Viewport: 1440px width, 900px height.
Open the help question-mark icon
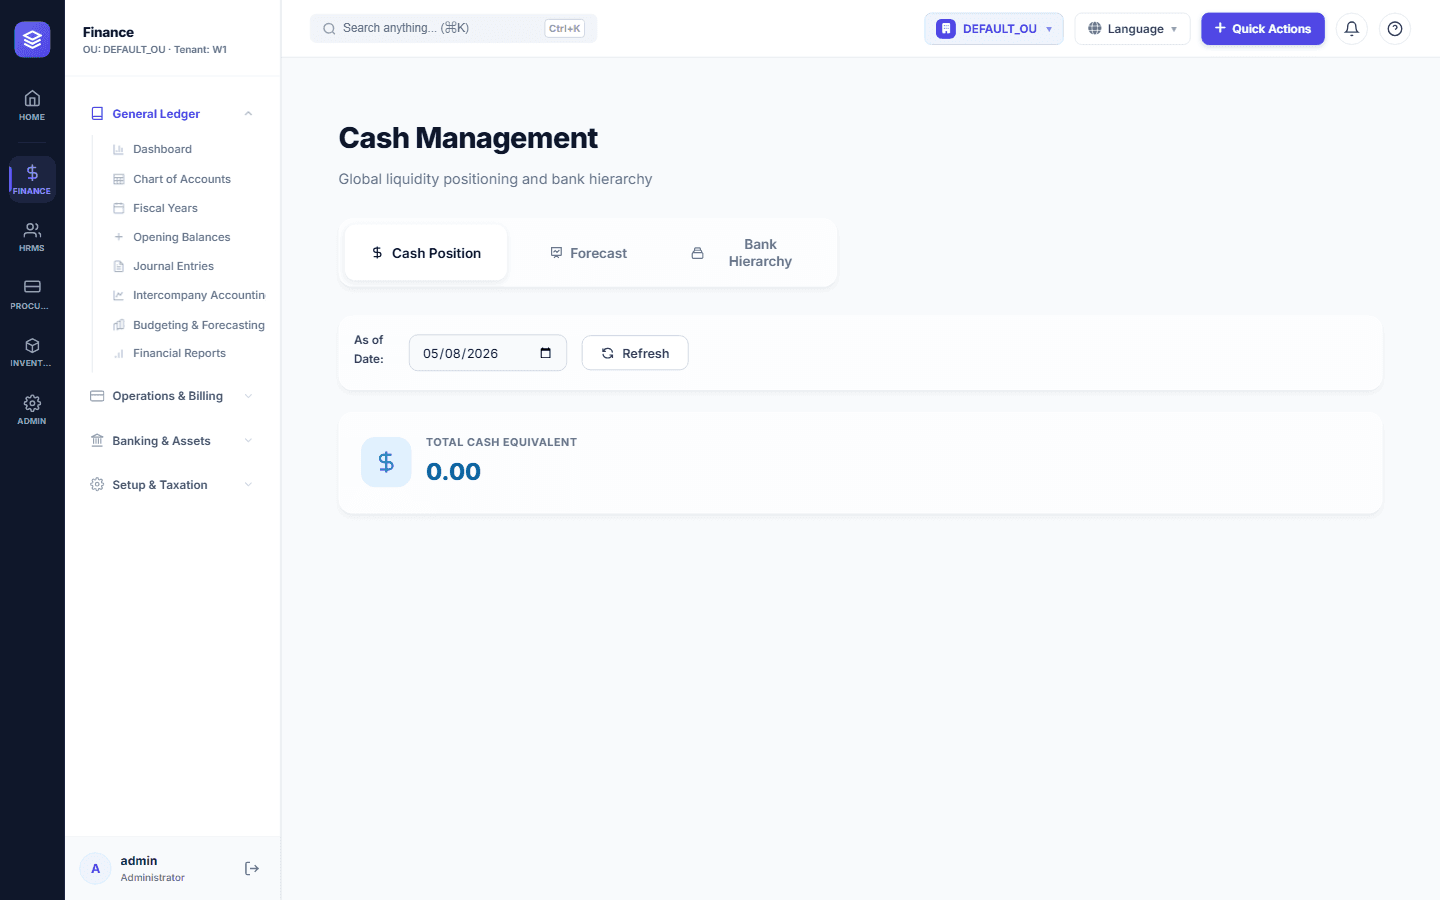pos(1394,29)
